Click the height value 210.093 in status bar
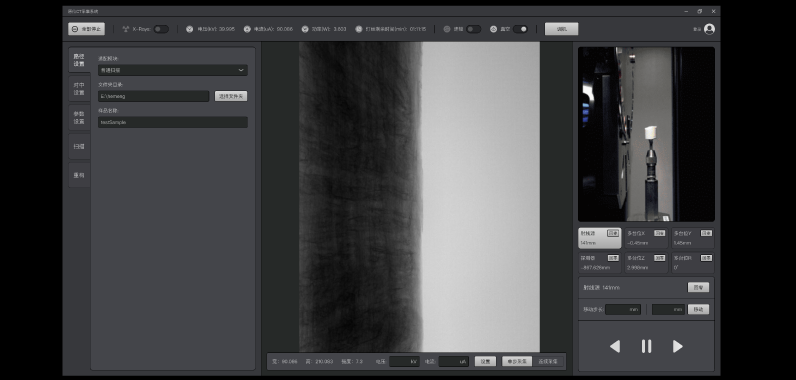The image size is (796, 380). tap(323, 362)
